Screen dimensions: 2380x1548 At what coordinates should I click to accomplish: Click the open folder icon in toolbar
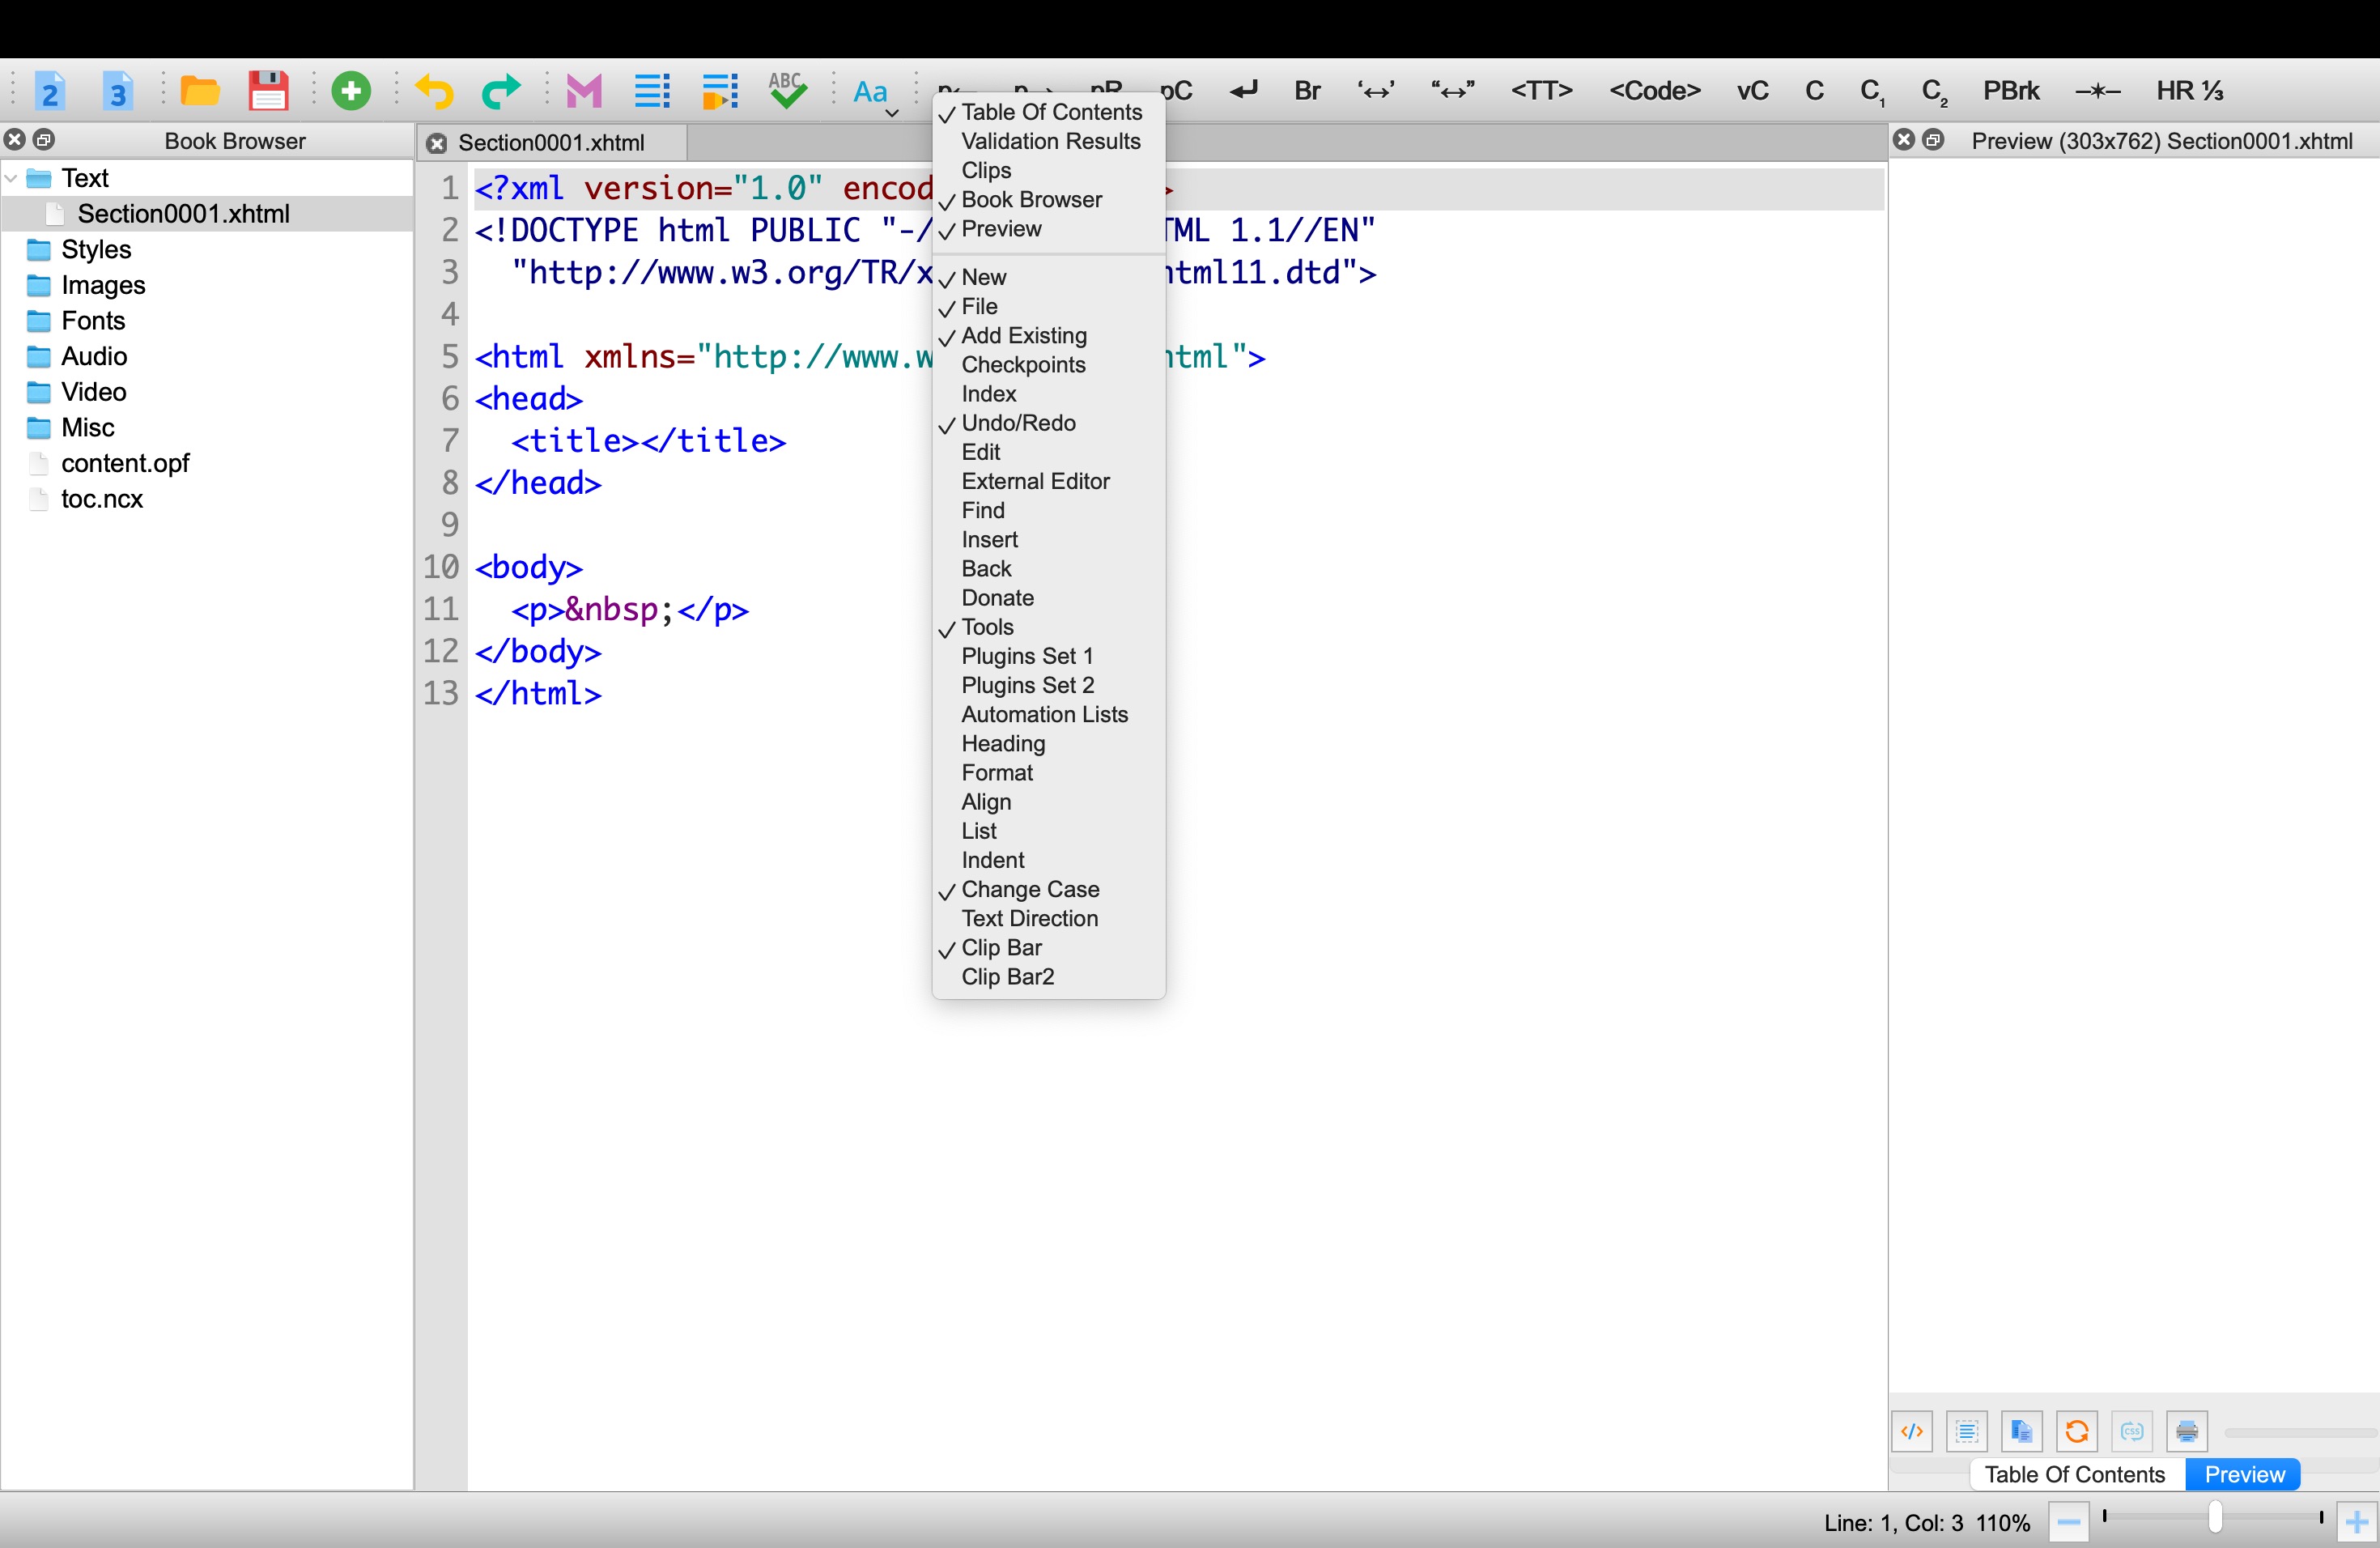200,91
